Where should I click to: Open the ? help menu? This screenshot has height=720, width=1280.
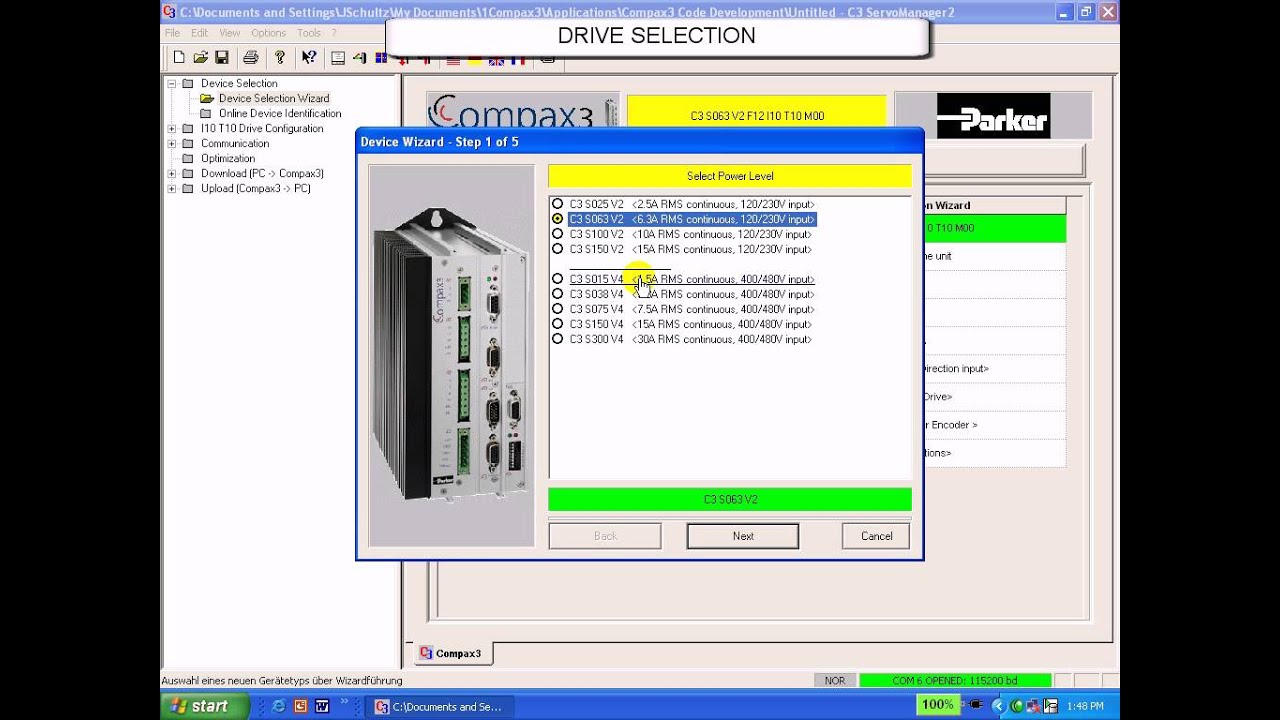click(334, 33)
